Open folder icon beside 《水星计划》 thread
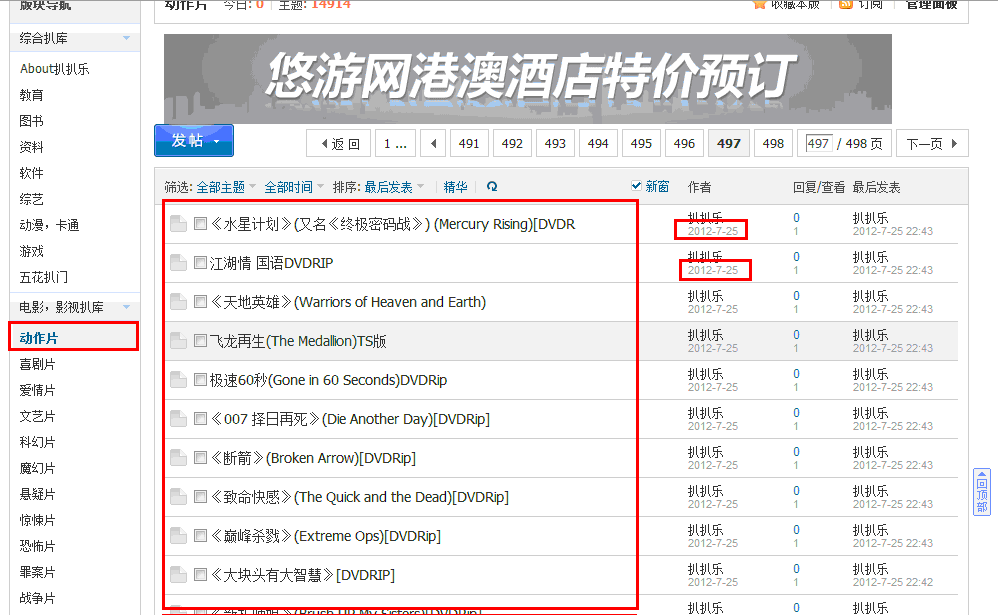998x615 pixels. point(178,224)
